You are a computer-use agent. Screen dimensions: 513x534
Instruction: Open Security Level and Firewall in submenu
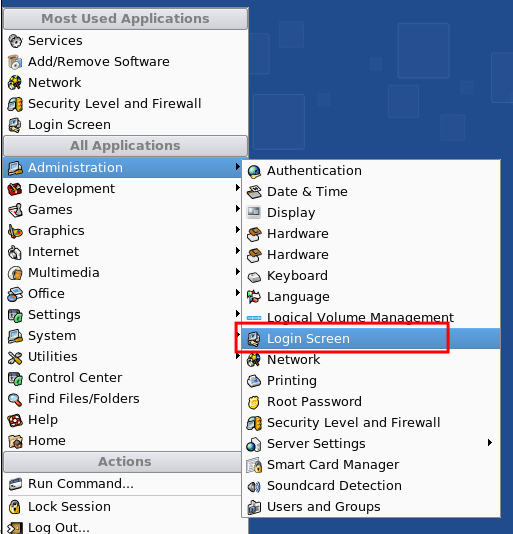[371, 423]
